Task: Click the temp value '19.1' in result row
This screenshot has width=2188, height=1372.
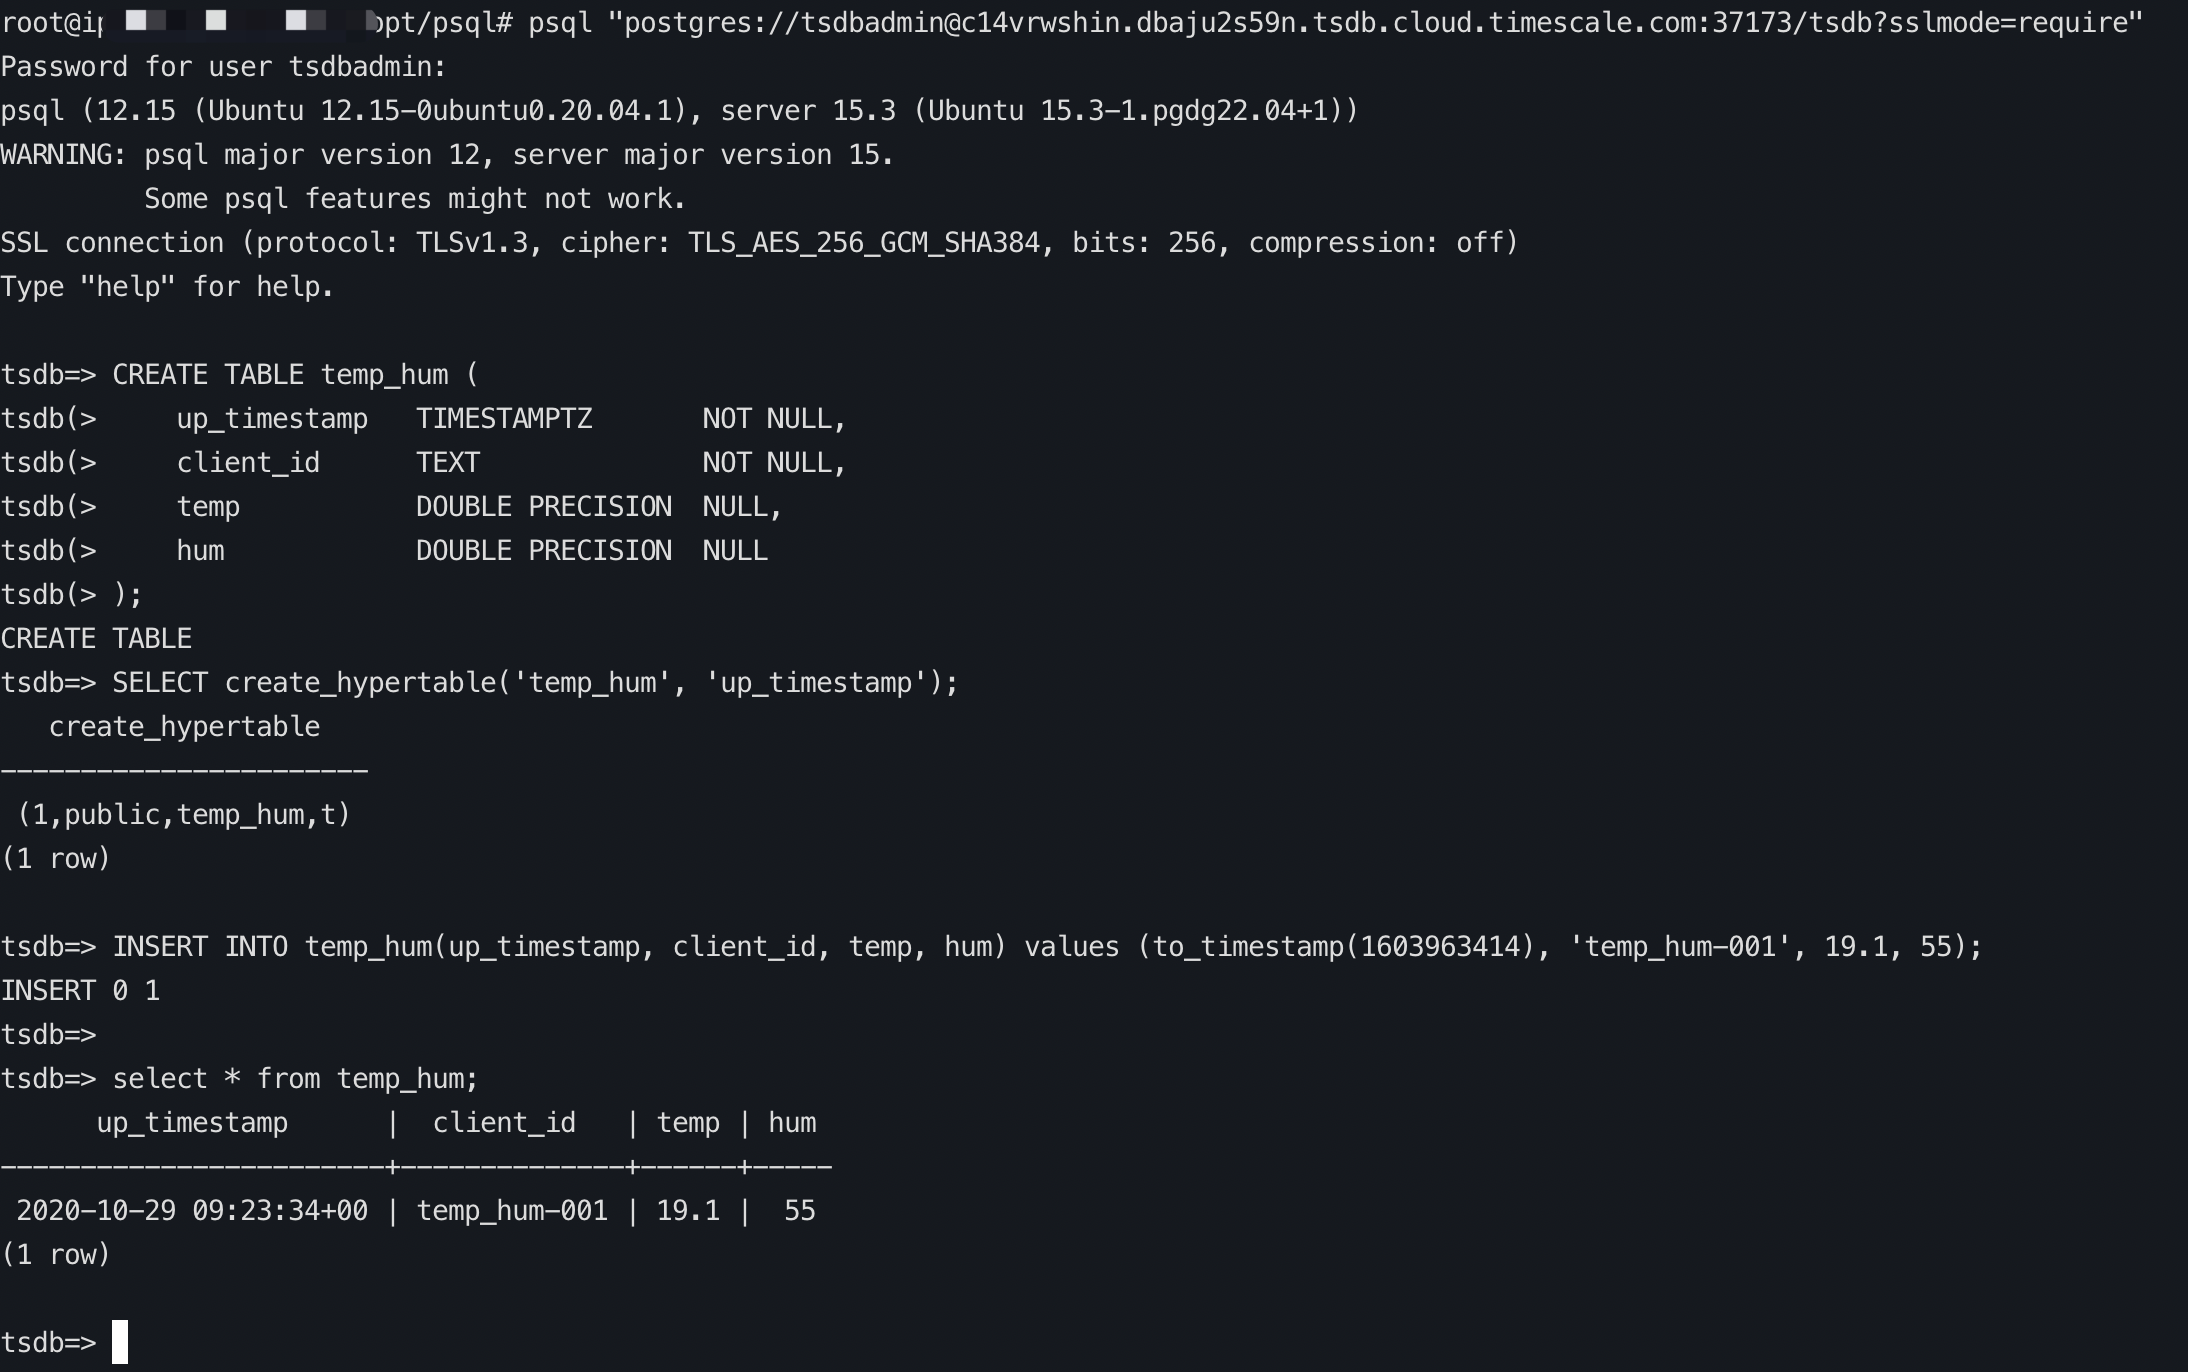Action: 688,1211
